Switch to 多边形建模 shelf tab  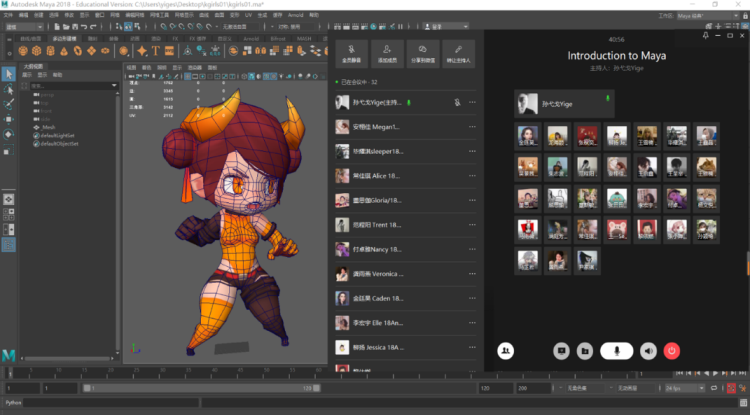pyautogui.click(x=65, y=38)
